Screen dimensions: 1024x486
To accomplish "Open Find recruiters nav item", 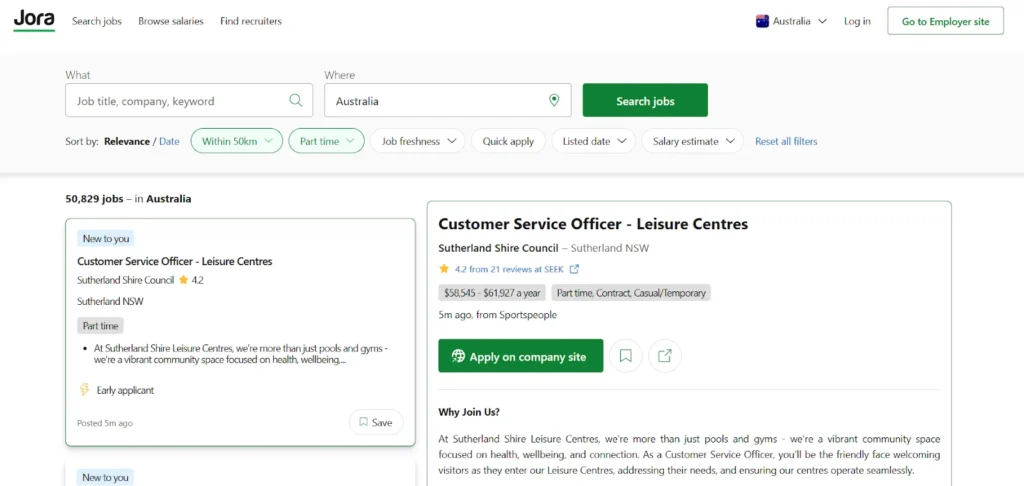I will point(251,21).
